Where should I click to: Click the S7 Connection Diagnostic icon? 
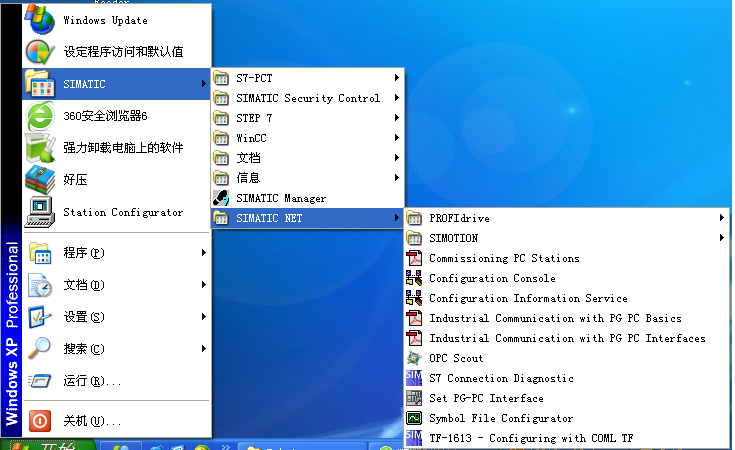[414, 378]
